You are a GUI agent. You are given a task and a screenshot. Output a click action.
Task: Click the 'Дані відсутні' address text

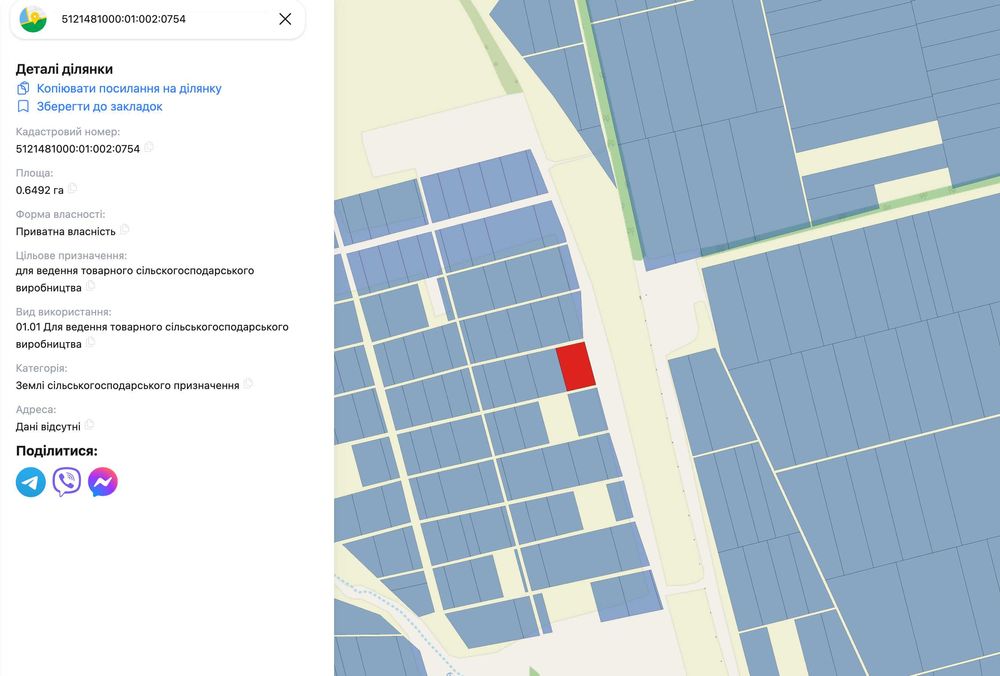[x=48, y=427]
